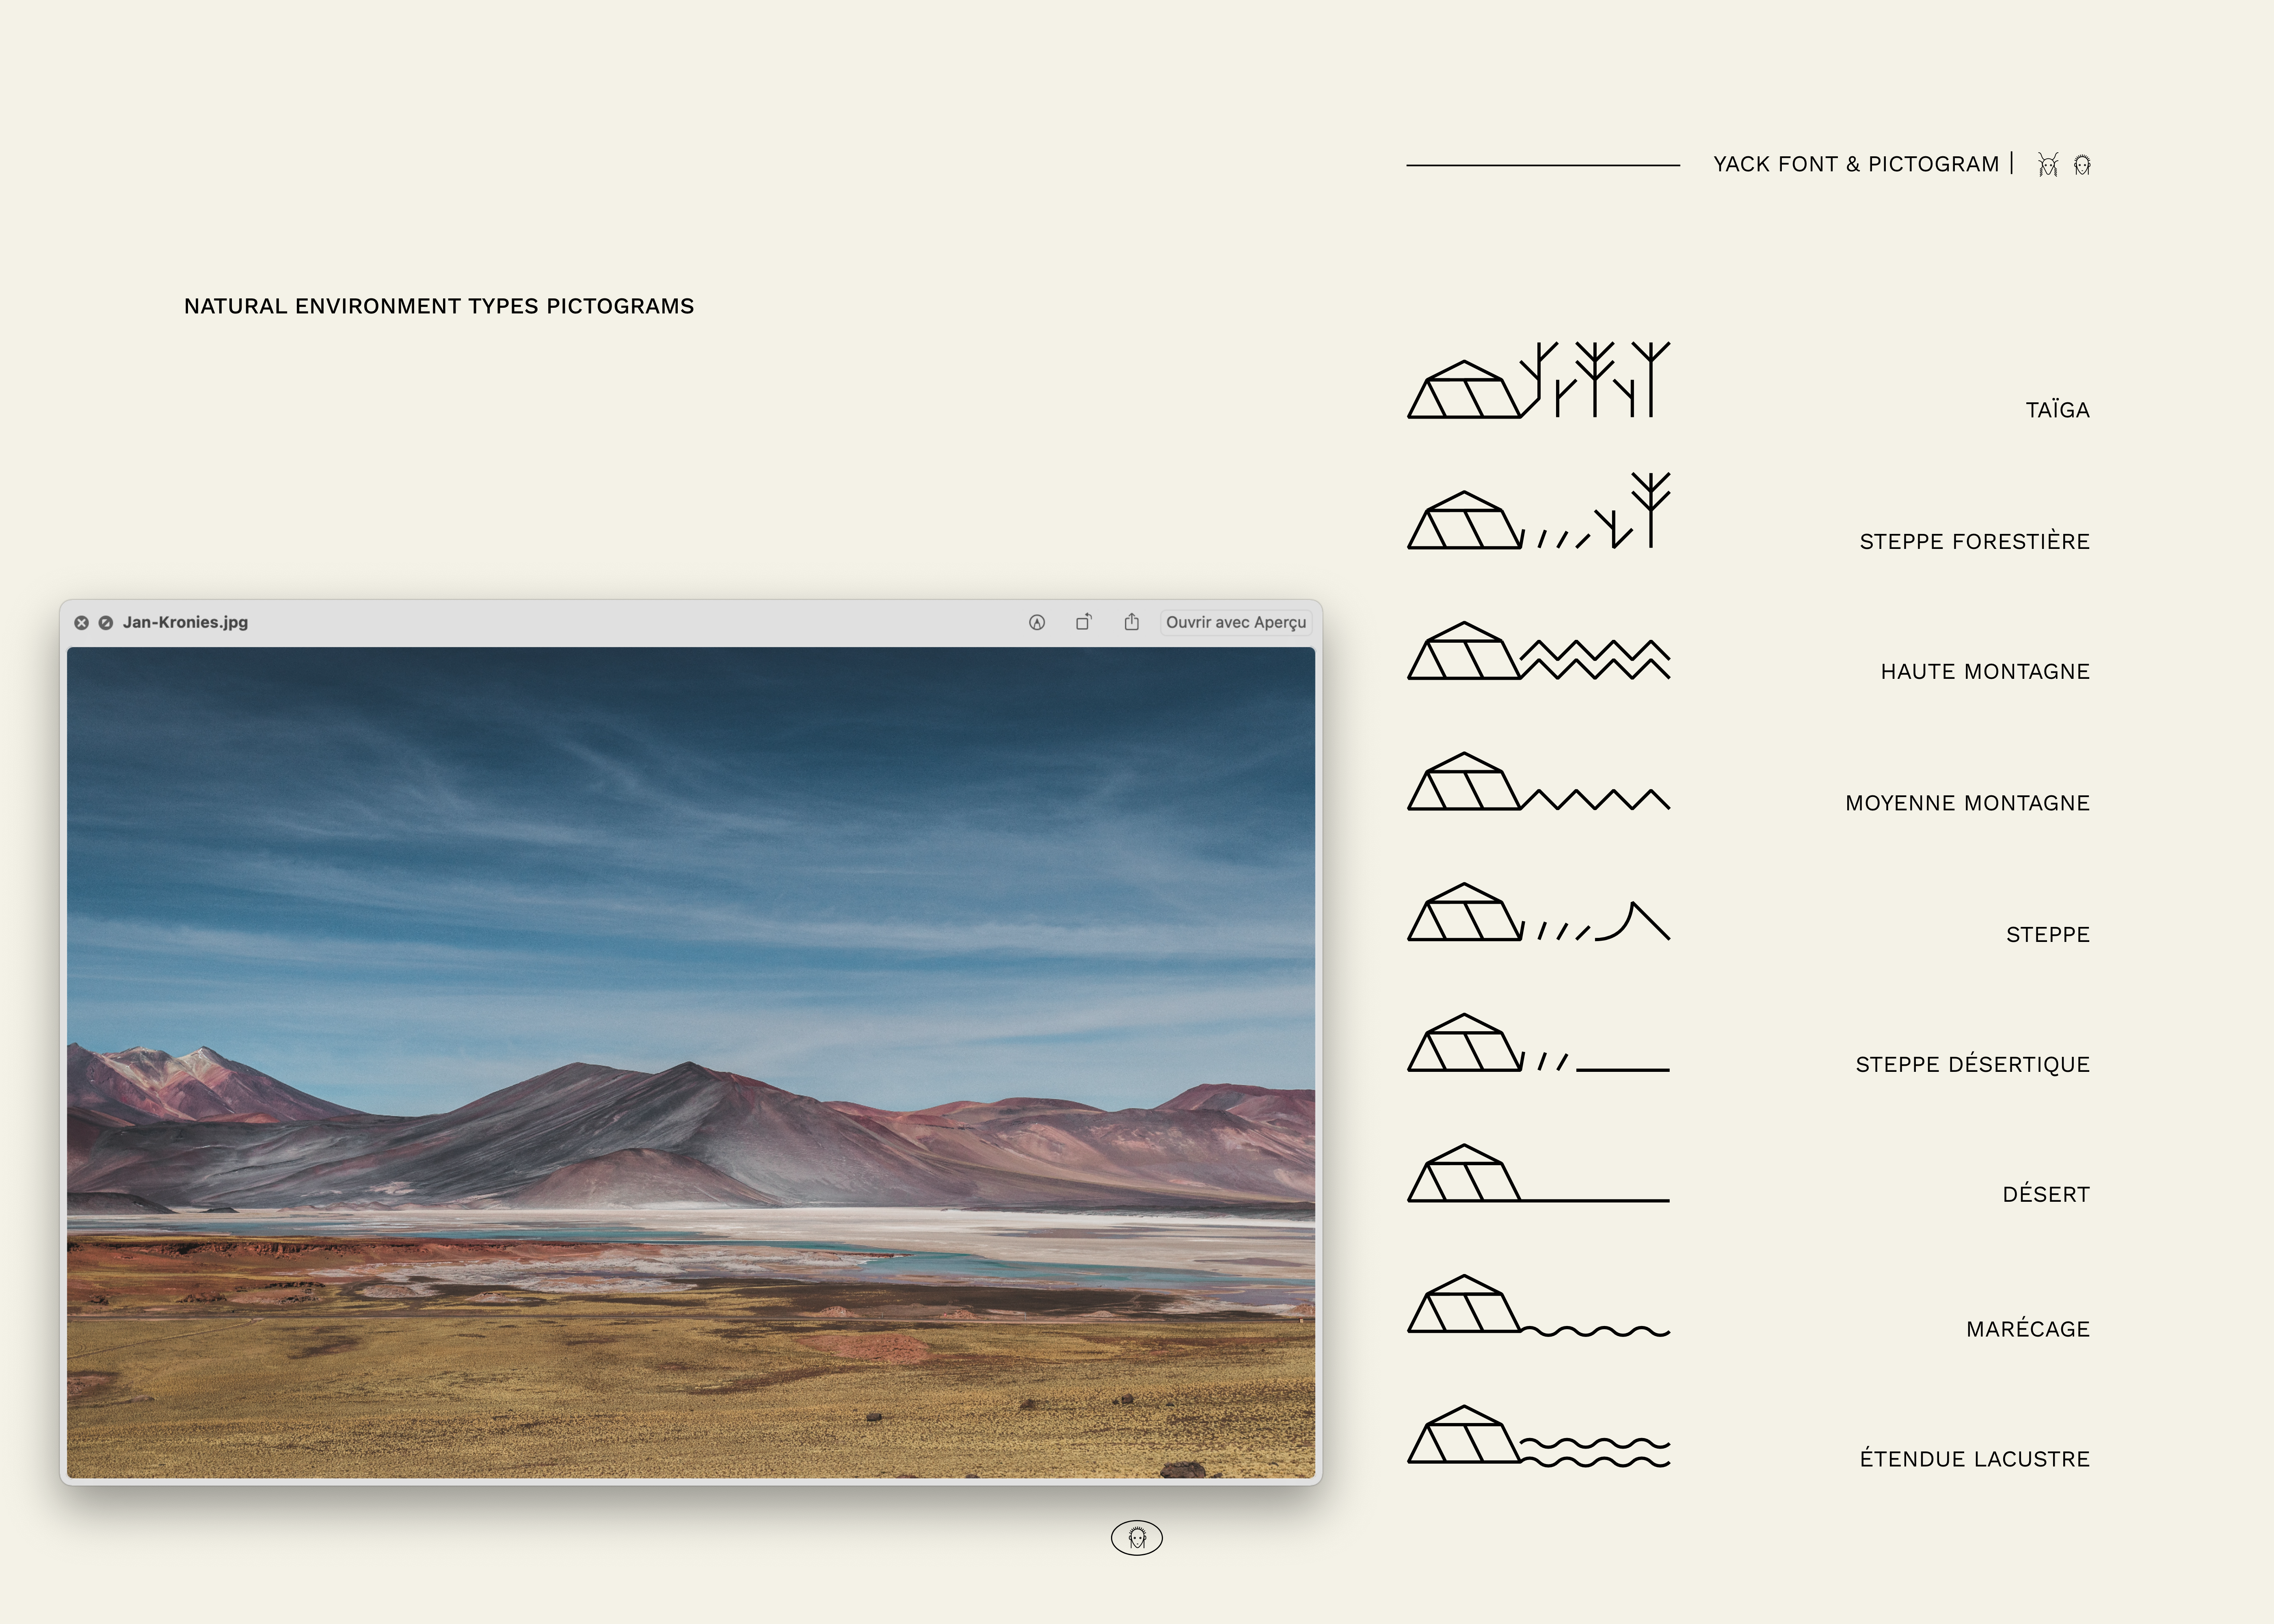The height and width of the screenshot is (1624, 2274).
Task: Click the Taïga pictogram with trees
Action: coord(1538,381)
